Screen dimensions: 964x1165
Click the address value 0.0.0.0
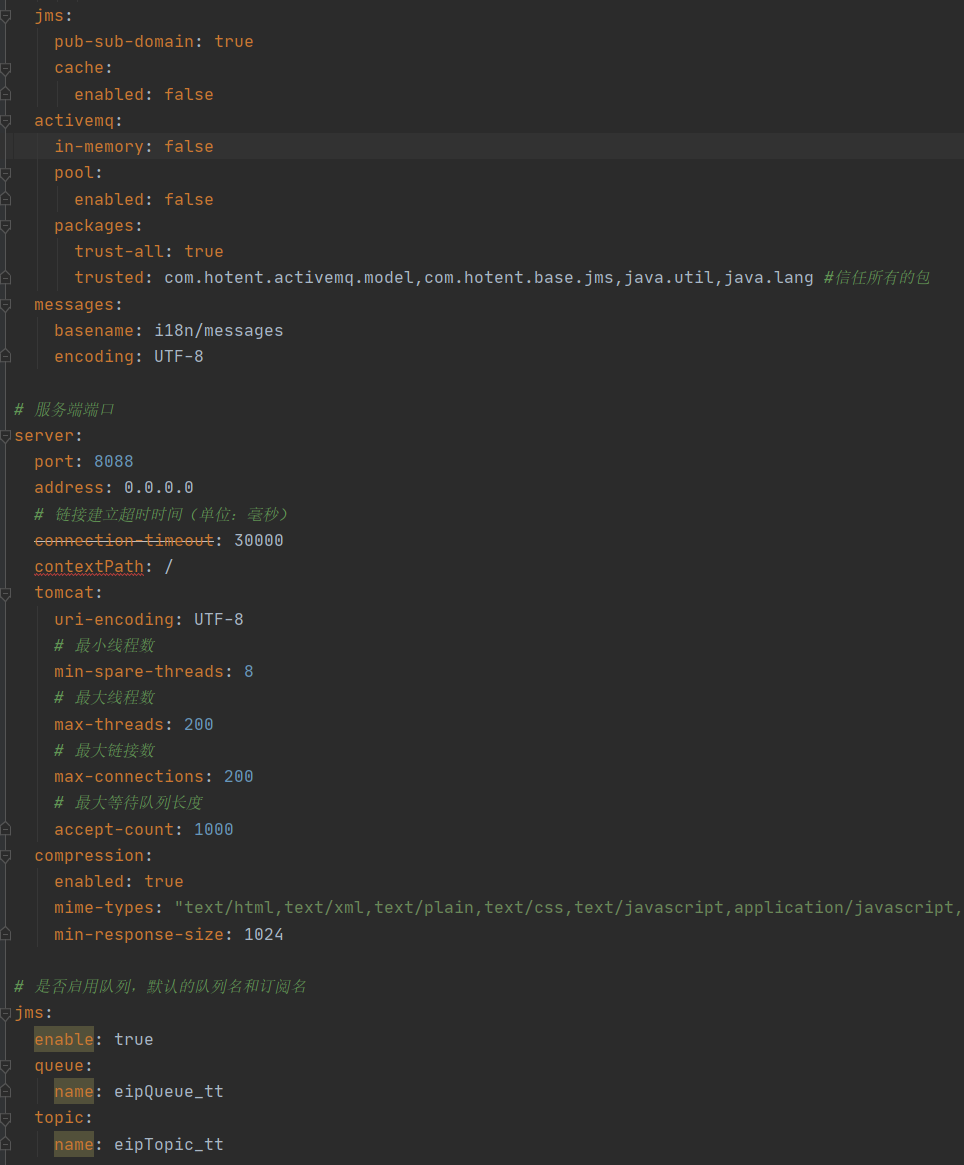[158, 488]
